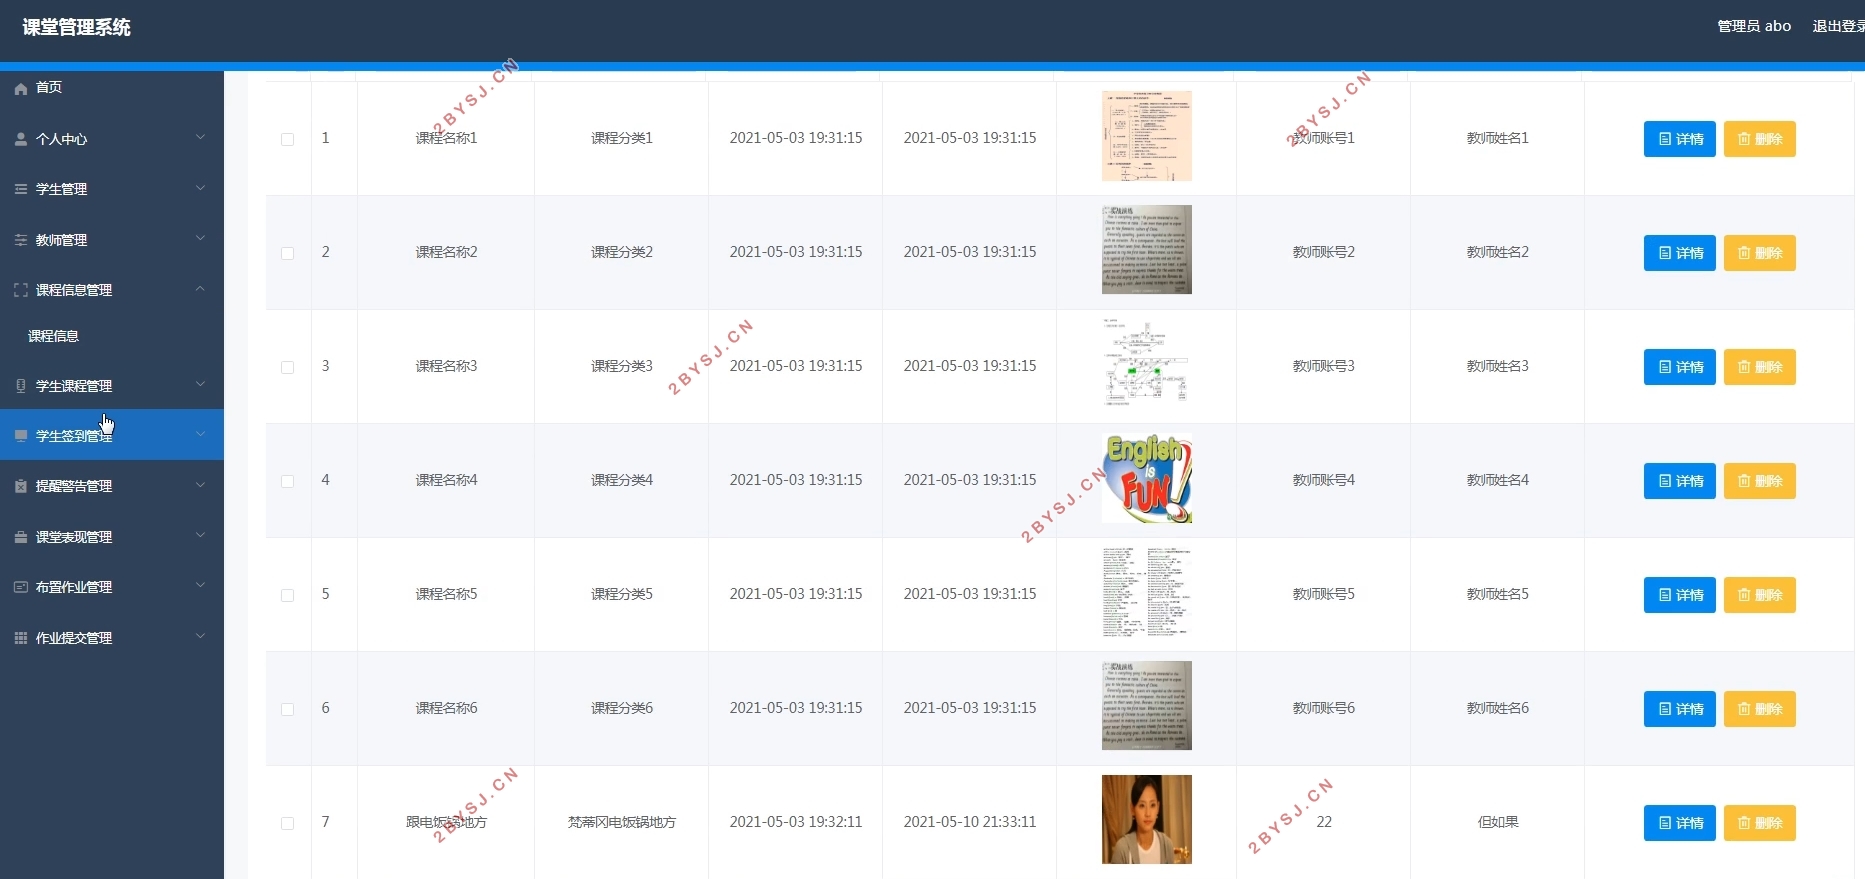Click the frame icon for 课程信息管理
This screenshot has height=879, width=1865.
(21, 290)
